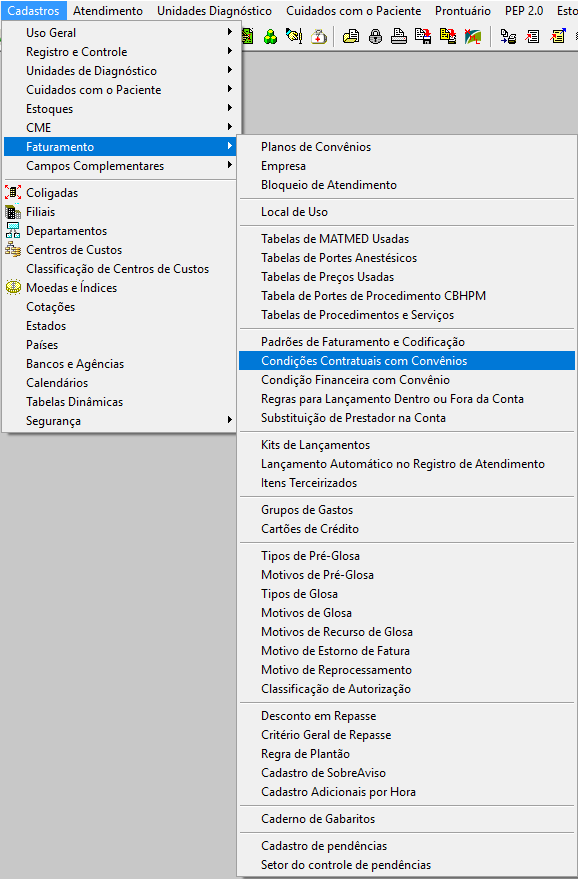Click the first-aid kit toolbar icon
The height and width of the screenshot is (879, 578).
318,37
